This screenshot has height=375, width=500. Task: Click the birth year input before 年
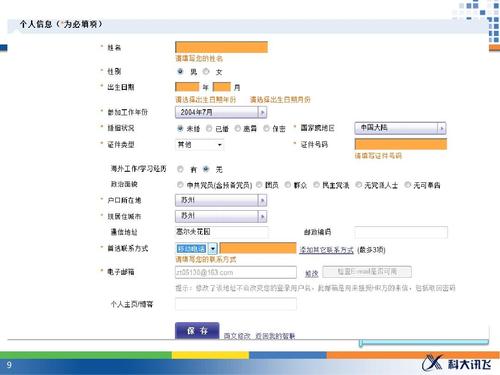click(x=187, y=87)
